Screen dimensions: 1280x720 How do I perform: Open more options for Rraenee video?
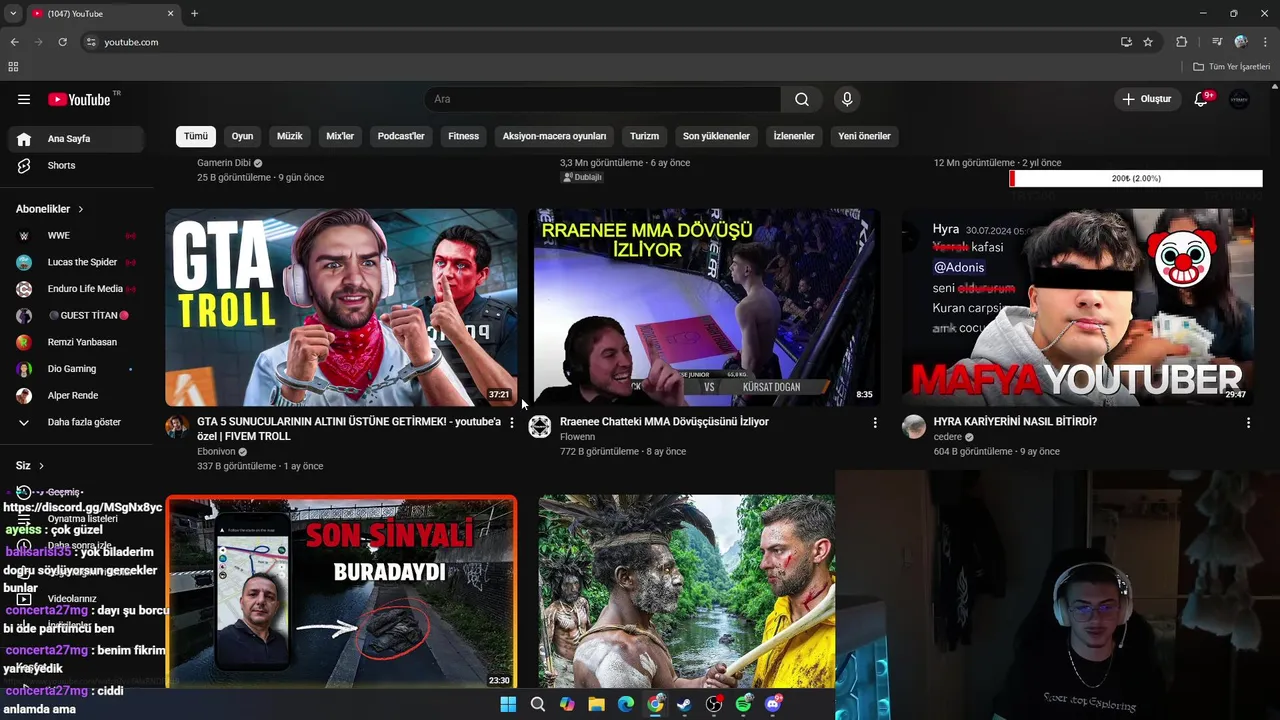(x=875, y=423)
